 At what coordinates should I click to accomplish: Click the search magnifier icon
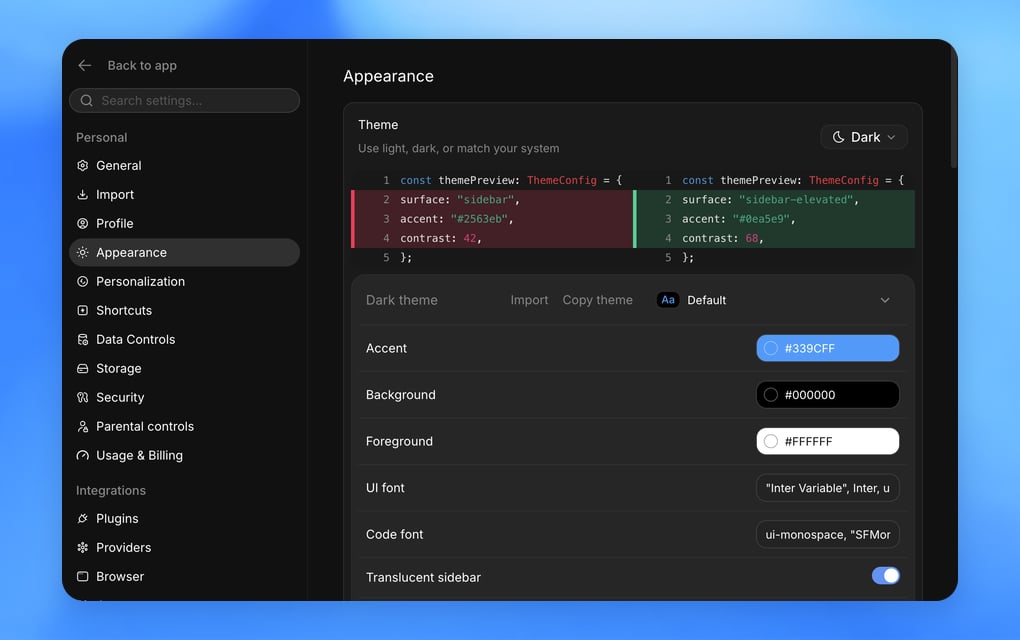point(87,101)
